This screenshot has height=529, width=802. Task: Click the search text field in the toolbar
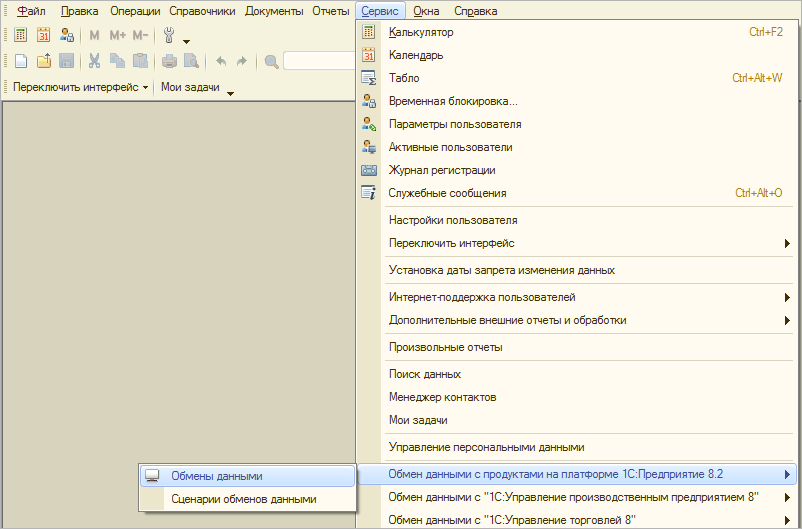coord(320,61)
